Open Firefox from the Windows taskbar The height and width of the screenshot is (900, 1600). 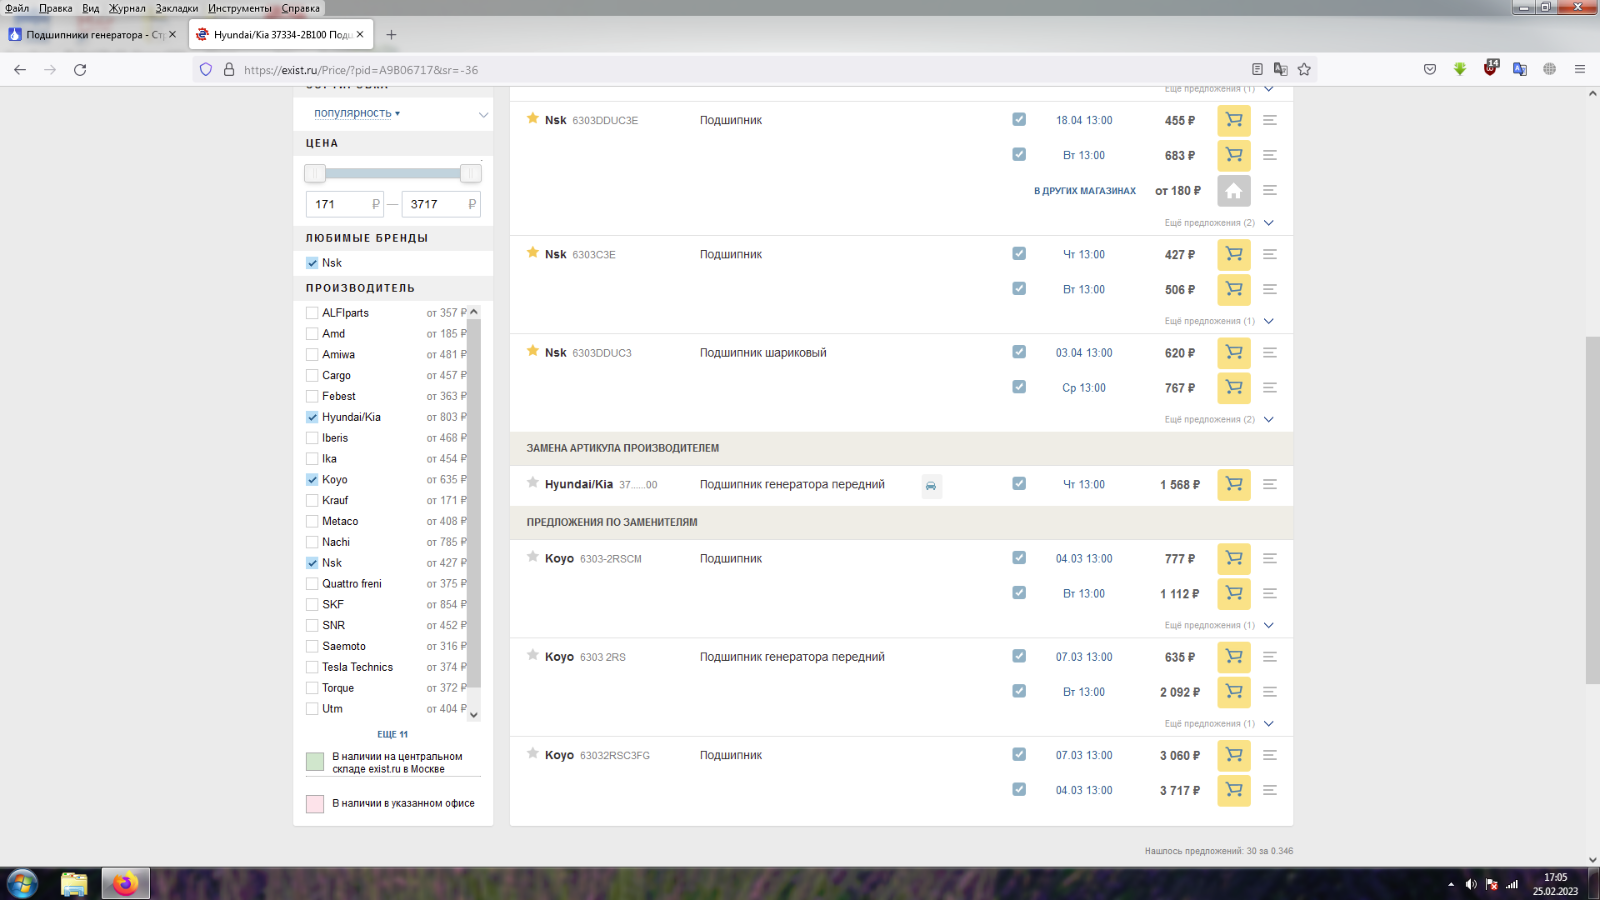(x=125, y=884)
